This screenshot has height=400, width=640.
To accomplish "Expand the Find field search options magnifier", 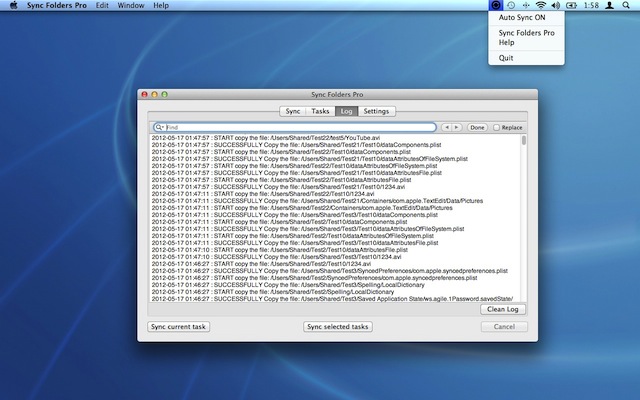I will click(x=159, y=128).
